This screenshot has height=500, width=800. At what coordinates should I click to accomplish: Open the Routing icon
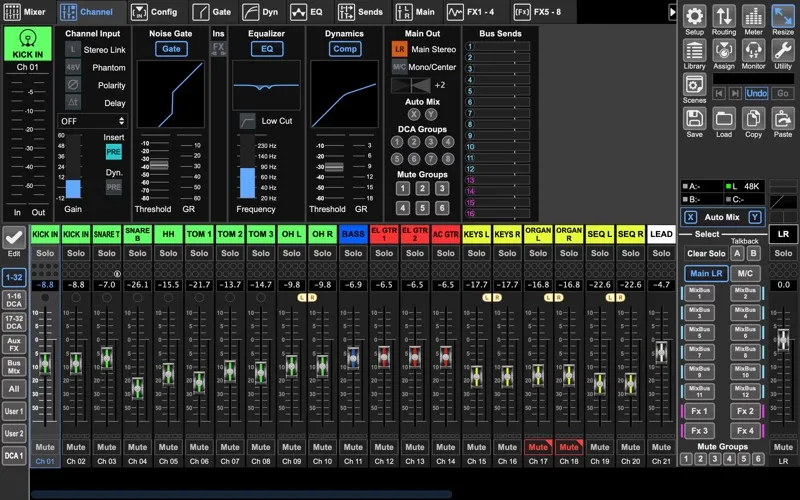pyautogui.click(x=724, y=16)
